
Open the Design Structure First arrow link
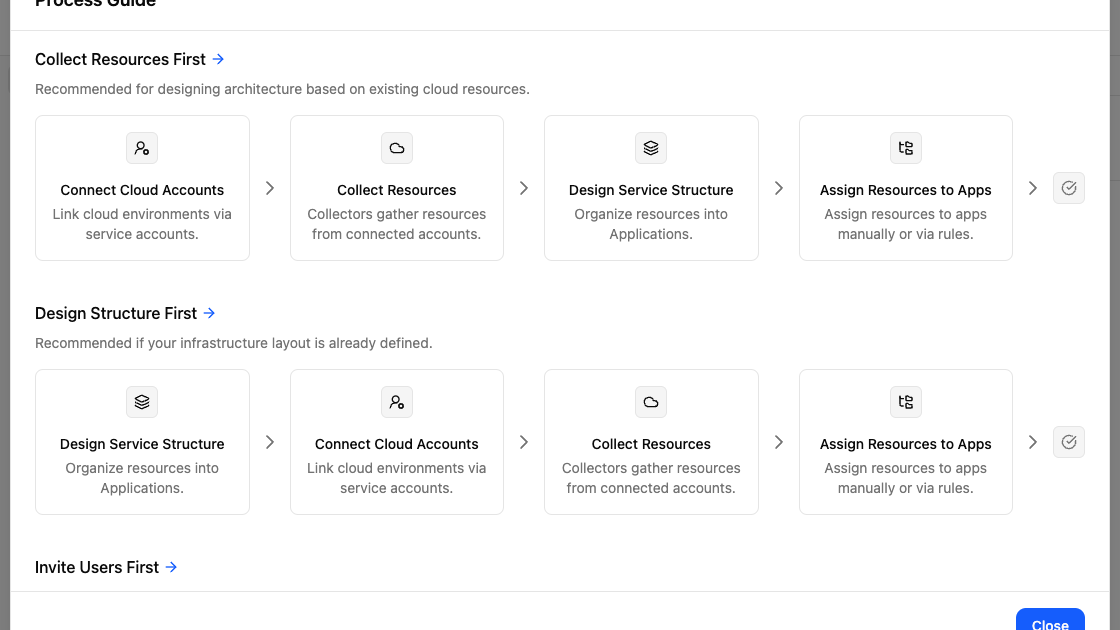click(209, 313)
